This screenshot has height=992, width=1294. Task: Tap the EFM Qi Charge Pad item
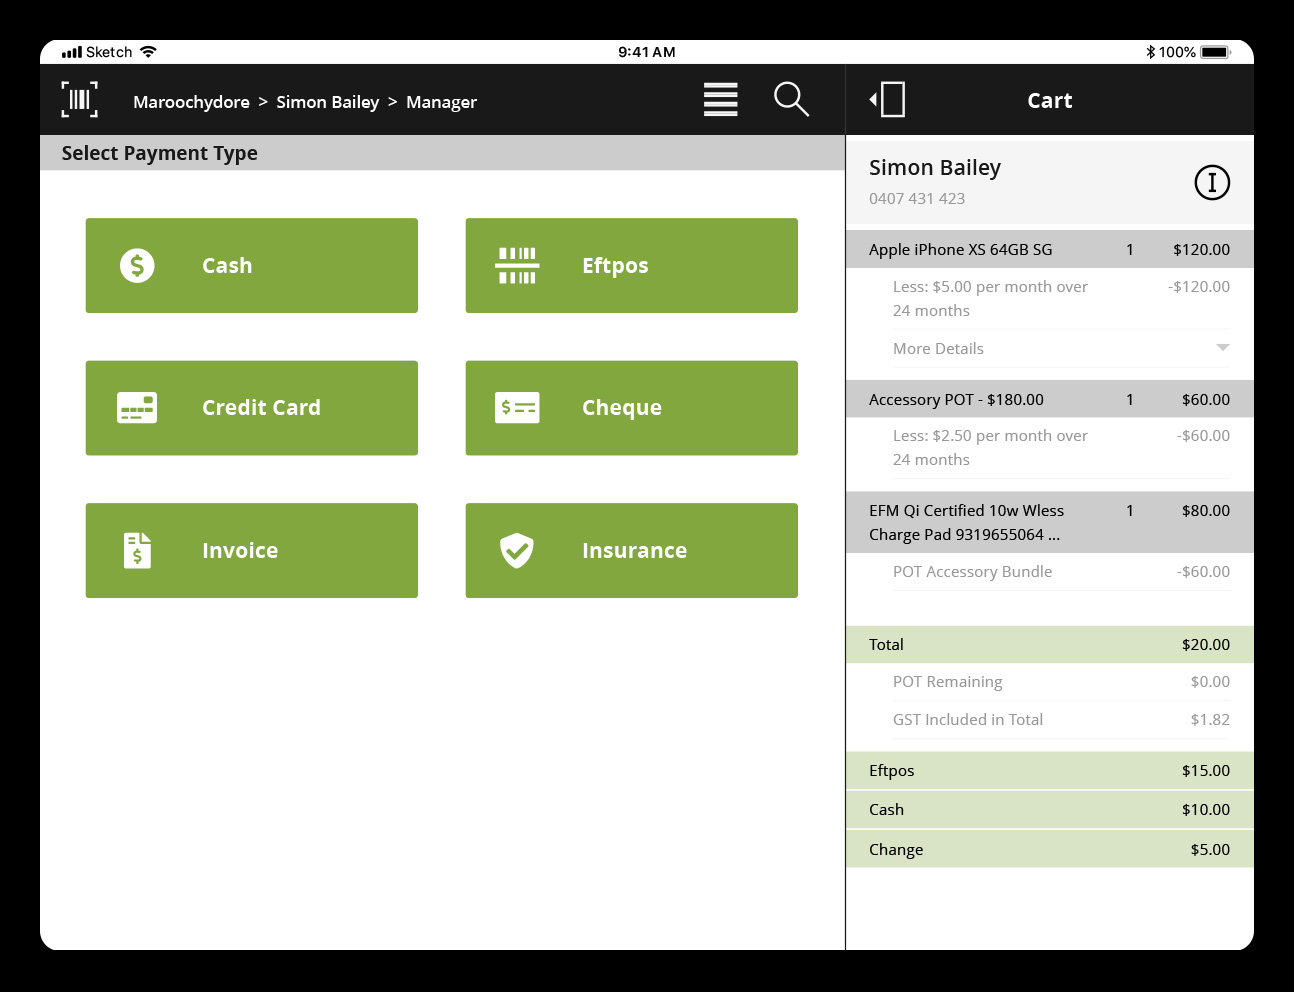pyautogui.click(x=1049, y=522)
